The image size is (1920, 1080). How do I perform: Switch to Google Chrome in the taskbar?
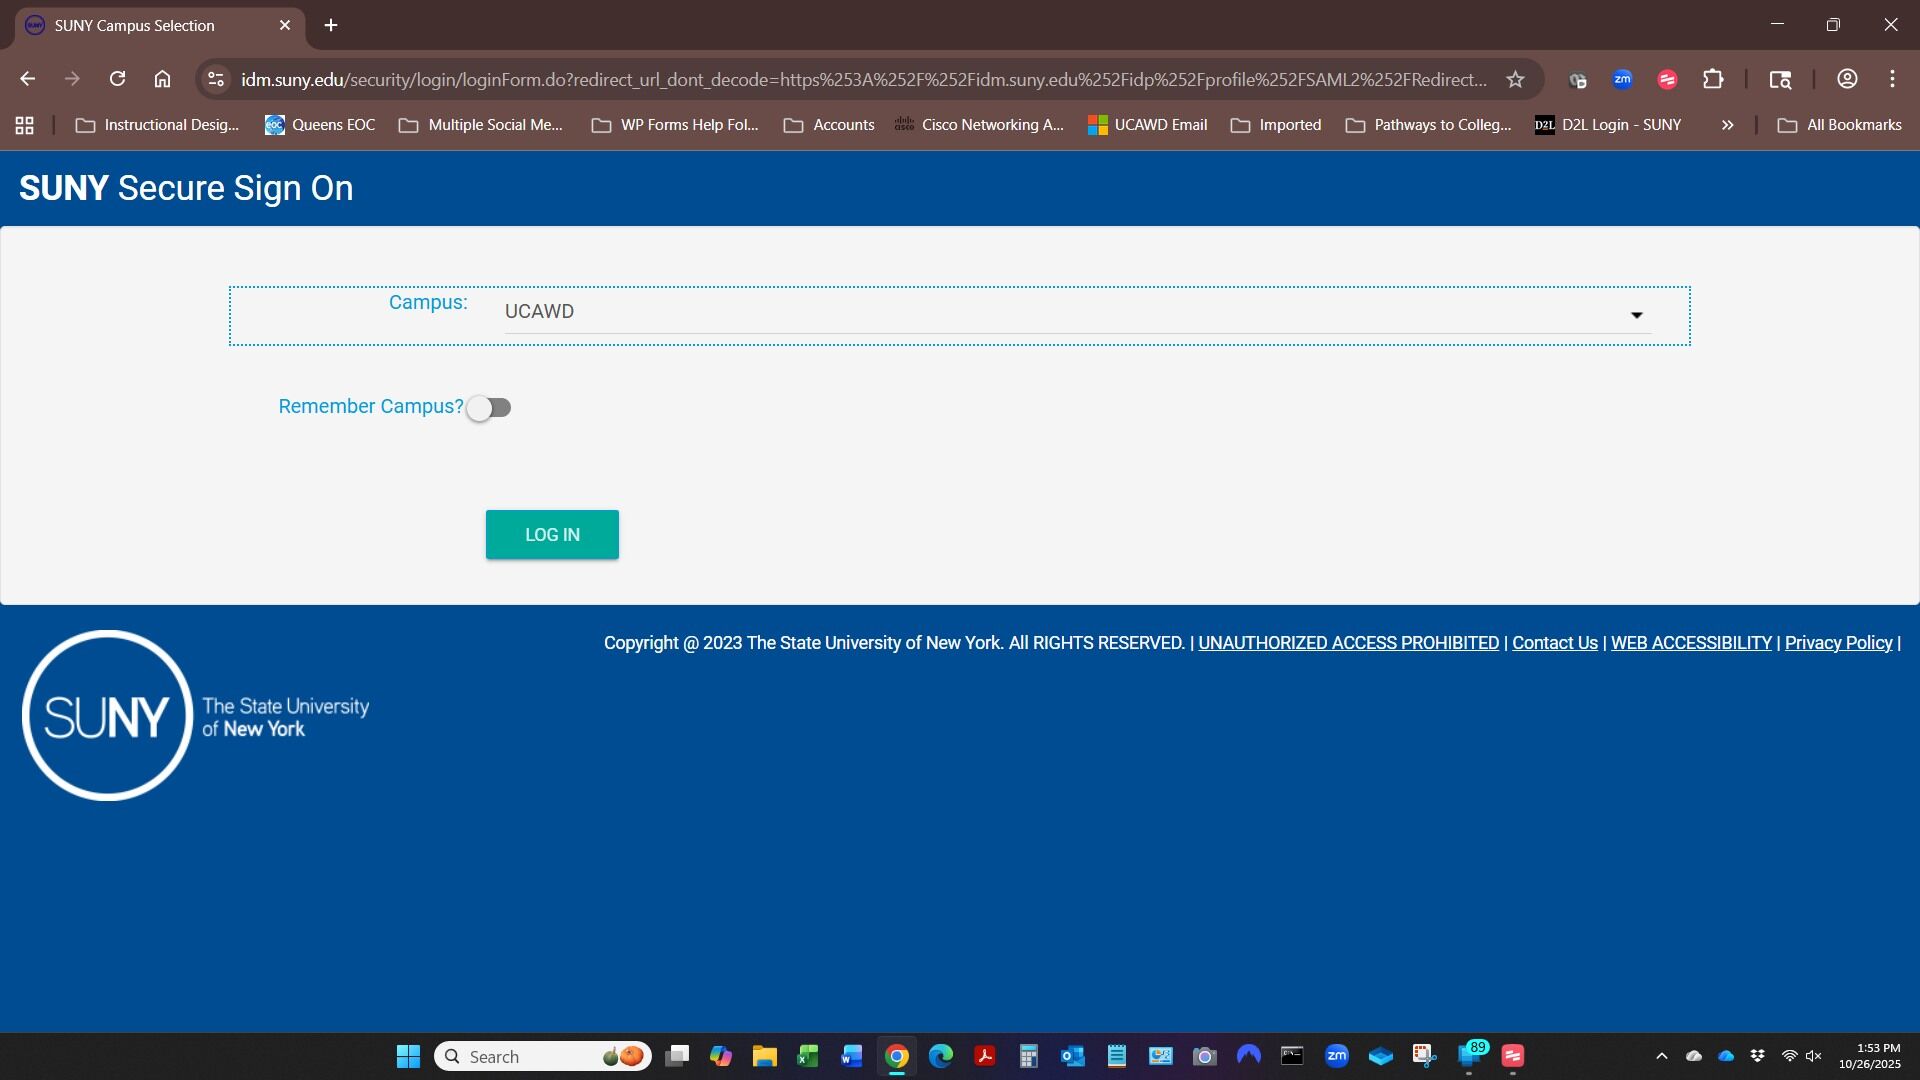tap(897, 1056)
